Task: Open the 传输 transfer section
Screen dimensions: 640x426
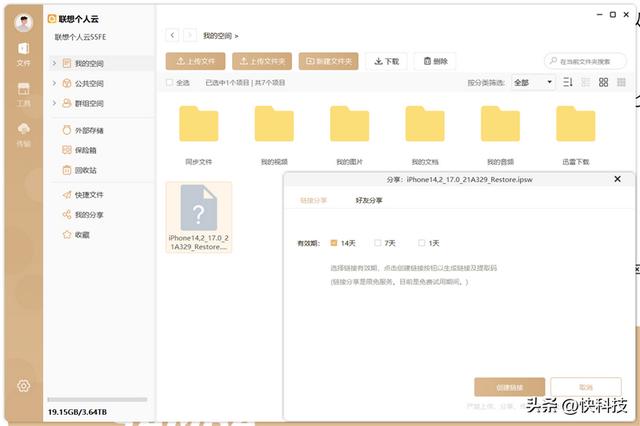Action: click(23, 135)
